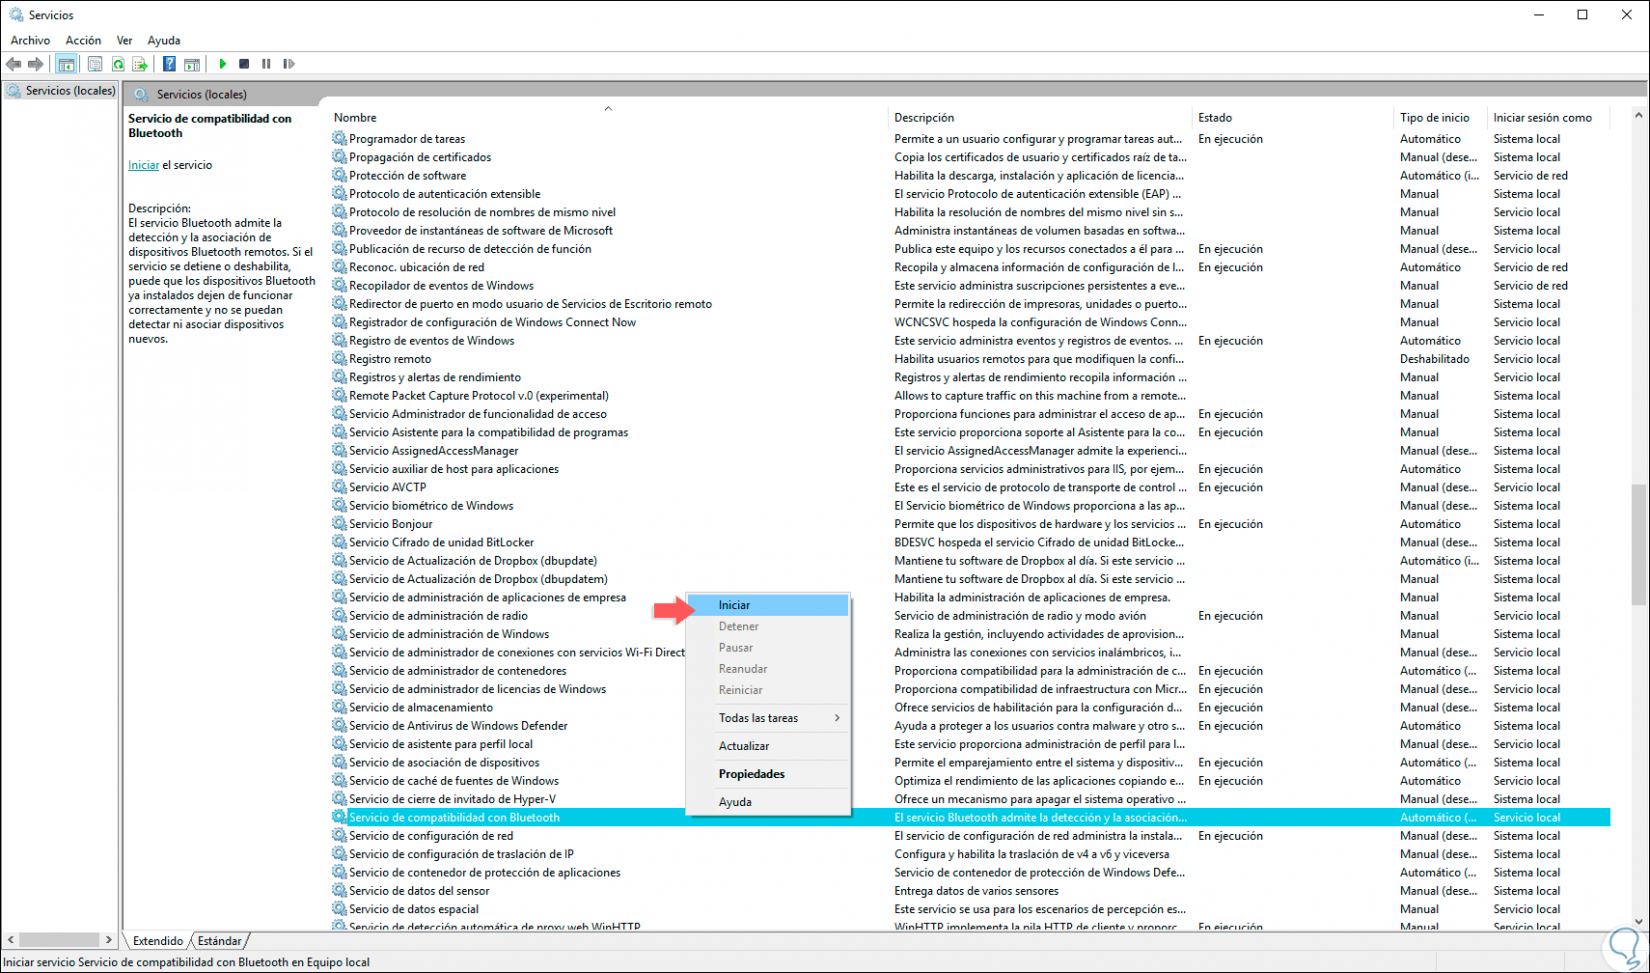Click the services list scroll up arrow
This screenshot has height=973, width=1650.
(x=1638, y=116)
